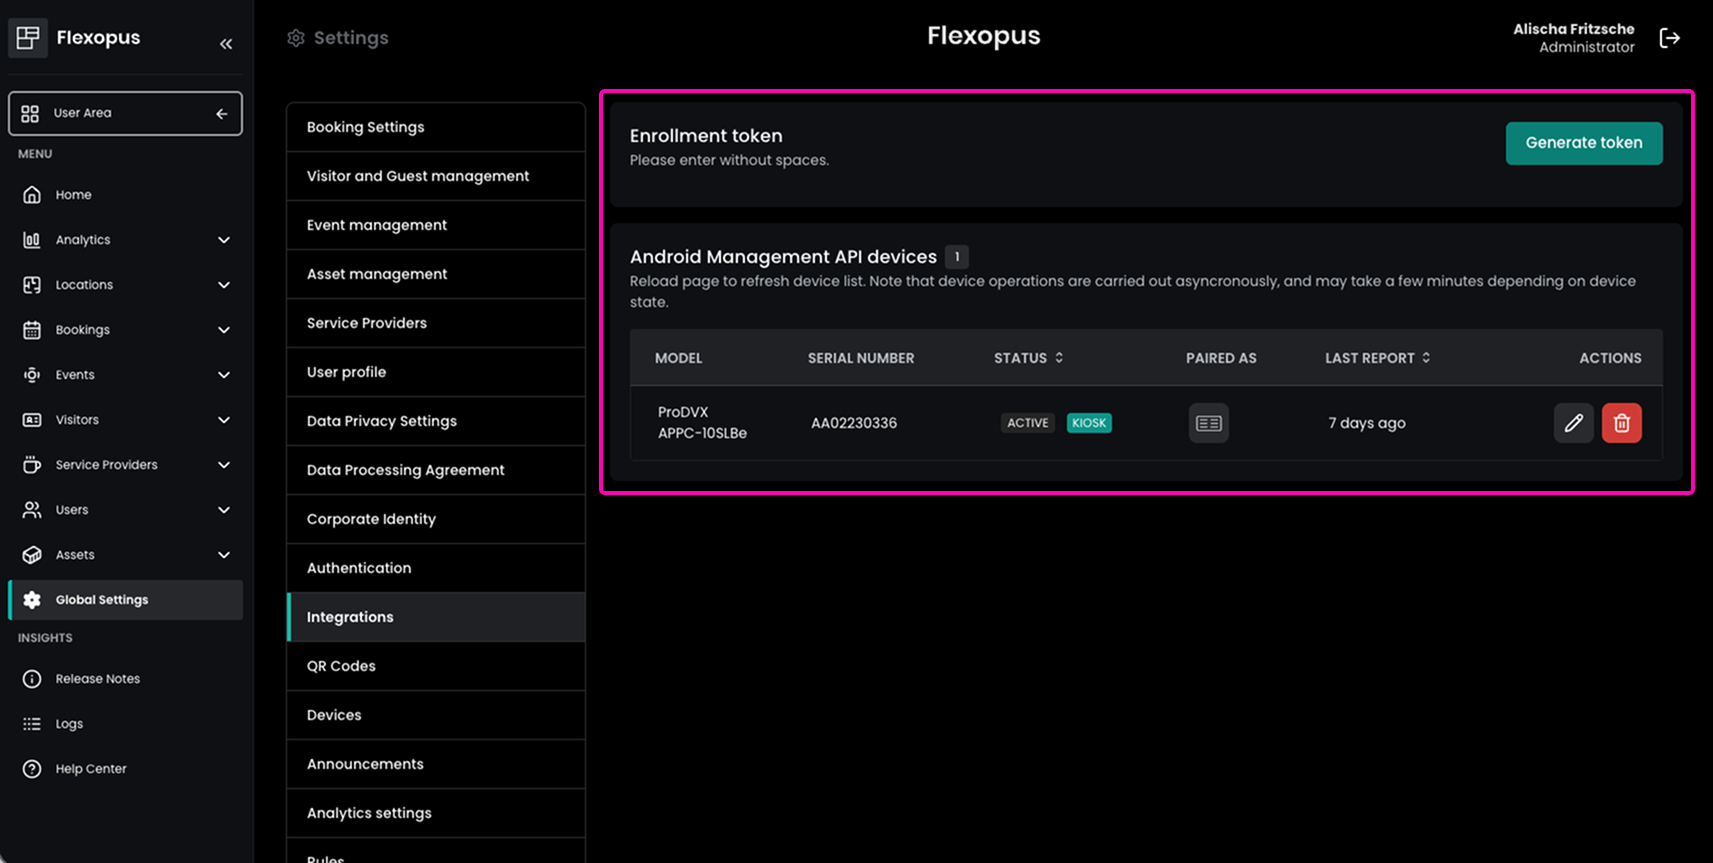
Task: Open Logs in the sidebar
Action: pyautogui.click(x=69, y=724)
